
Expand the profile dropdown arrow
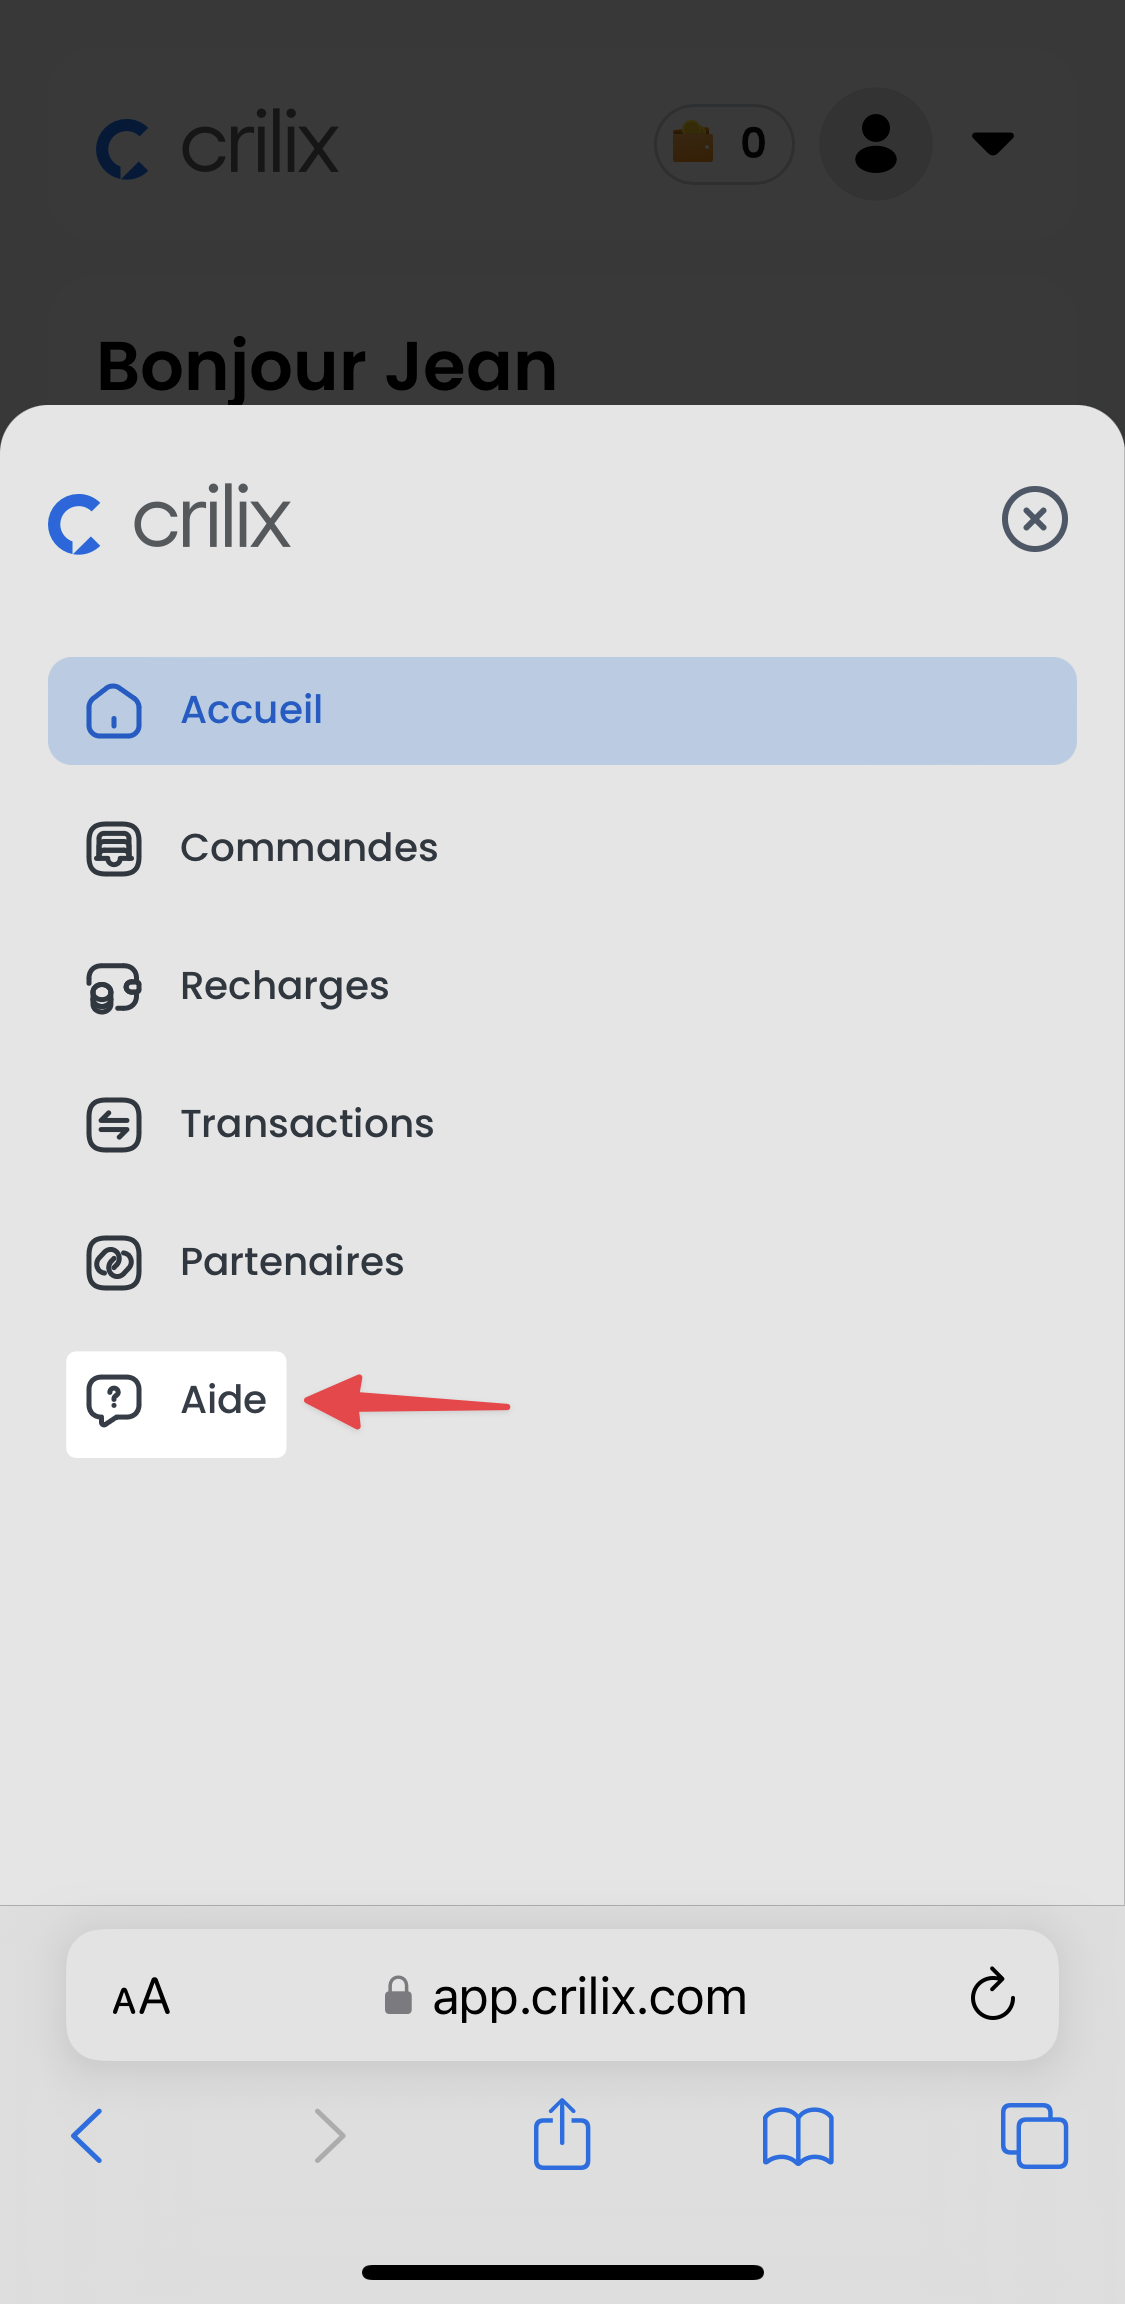[993, 144]
